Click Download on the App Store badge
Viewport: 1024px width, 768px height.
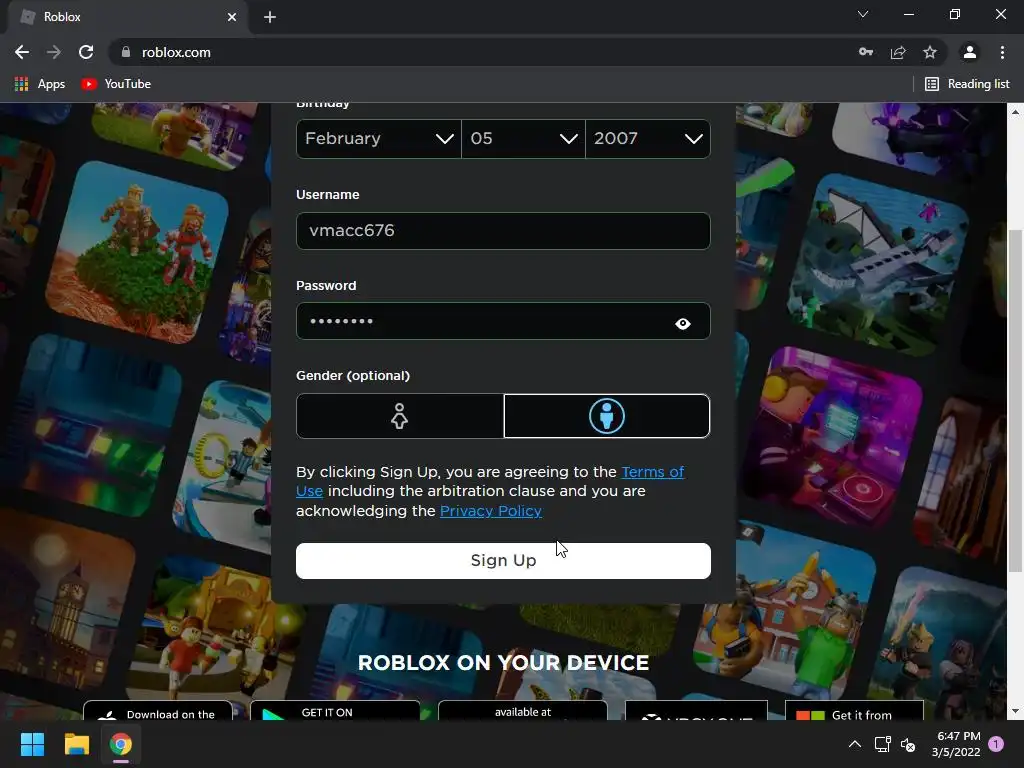[157, 711]
